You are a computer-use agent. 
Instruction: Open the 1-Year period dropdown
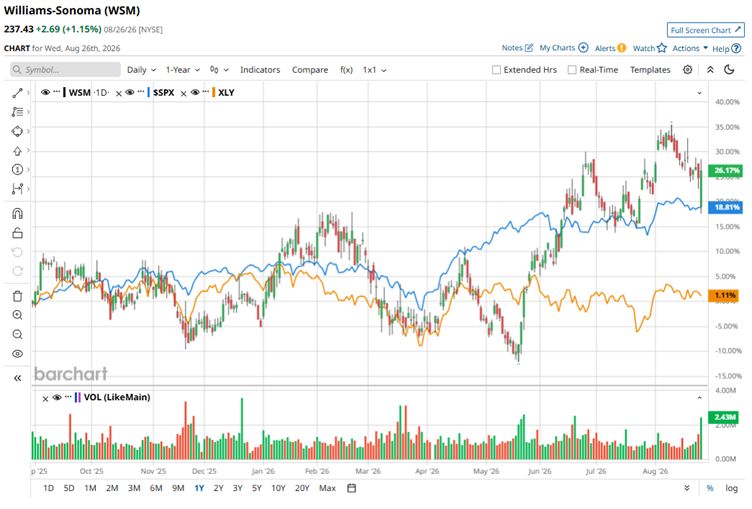click(183, 70)
